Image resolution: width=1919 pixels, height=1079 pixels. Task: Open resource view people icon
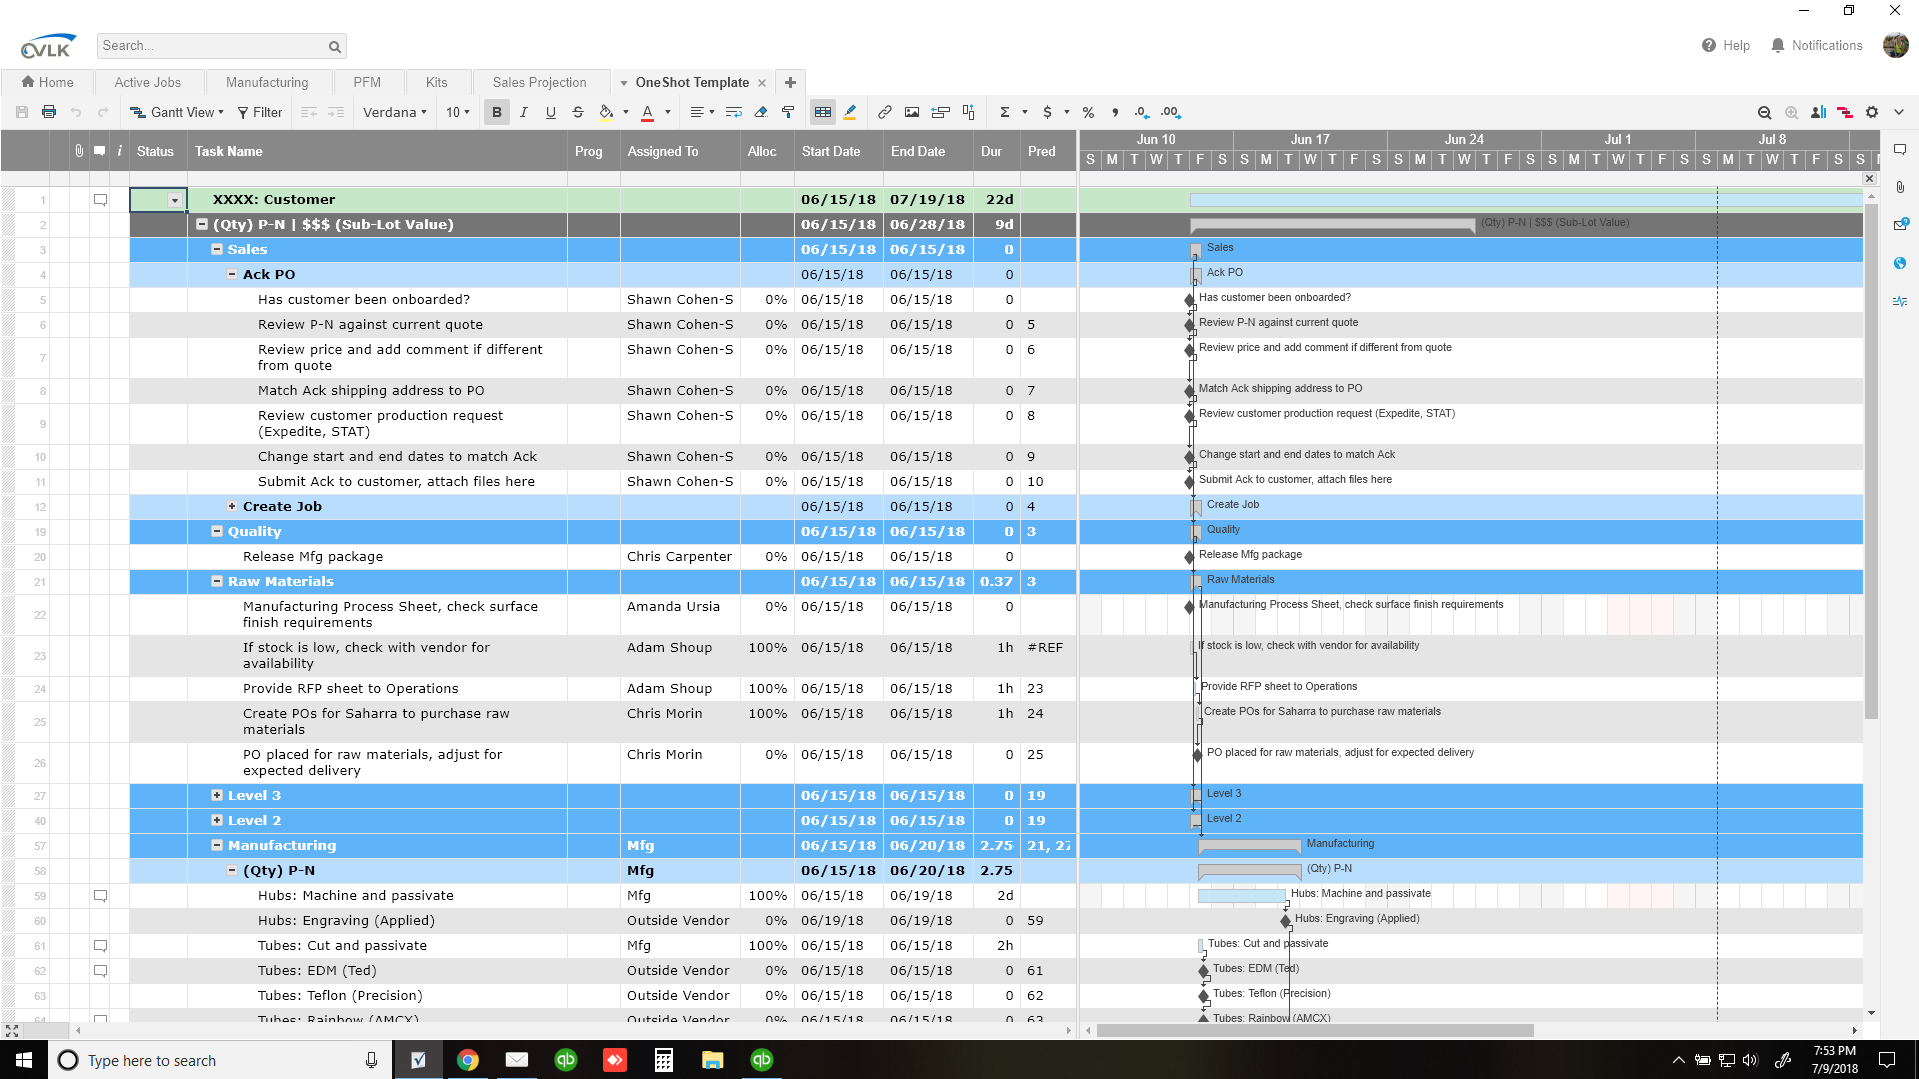pos(1818,112)
